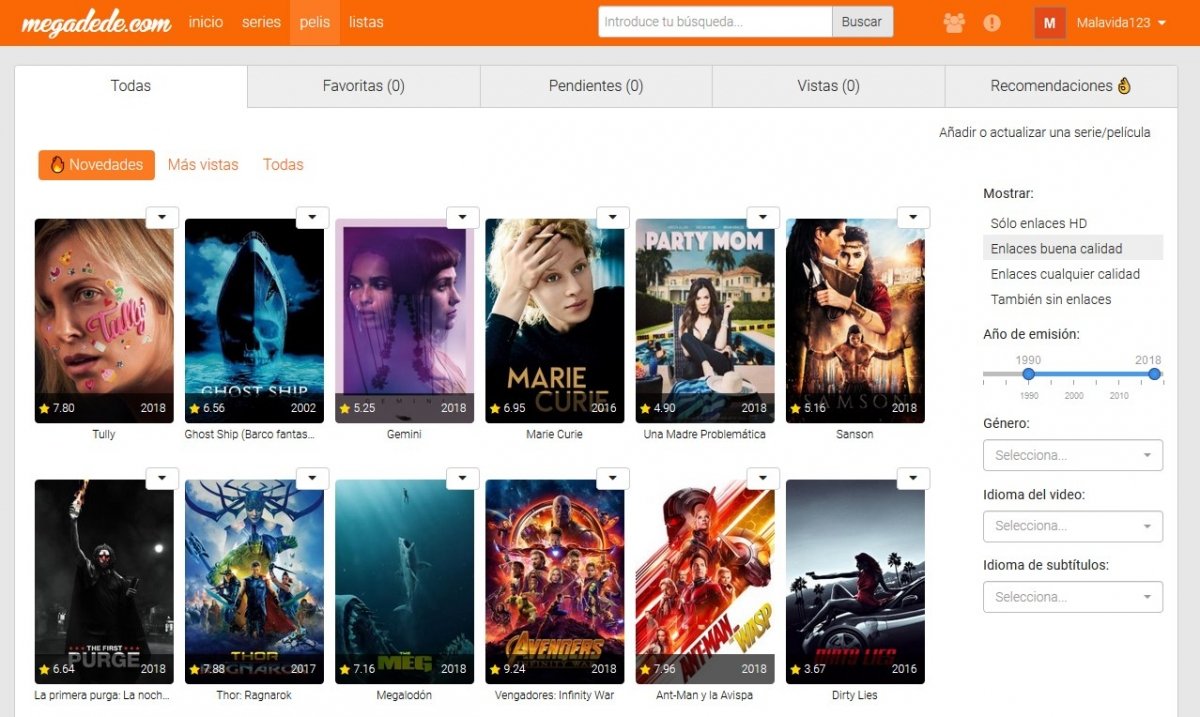Switch to the Todas tab
Screen dimensions: 1200x717
tap(131, 86)
